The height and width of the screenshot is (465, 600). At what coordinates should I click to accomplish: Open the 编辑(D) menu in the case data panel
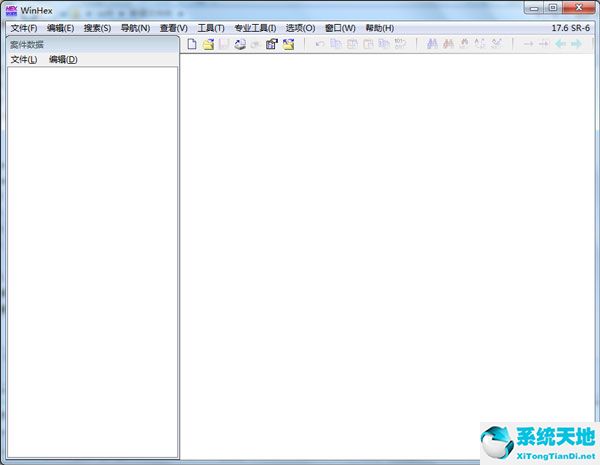pos(64,60)
